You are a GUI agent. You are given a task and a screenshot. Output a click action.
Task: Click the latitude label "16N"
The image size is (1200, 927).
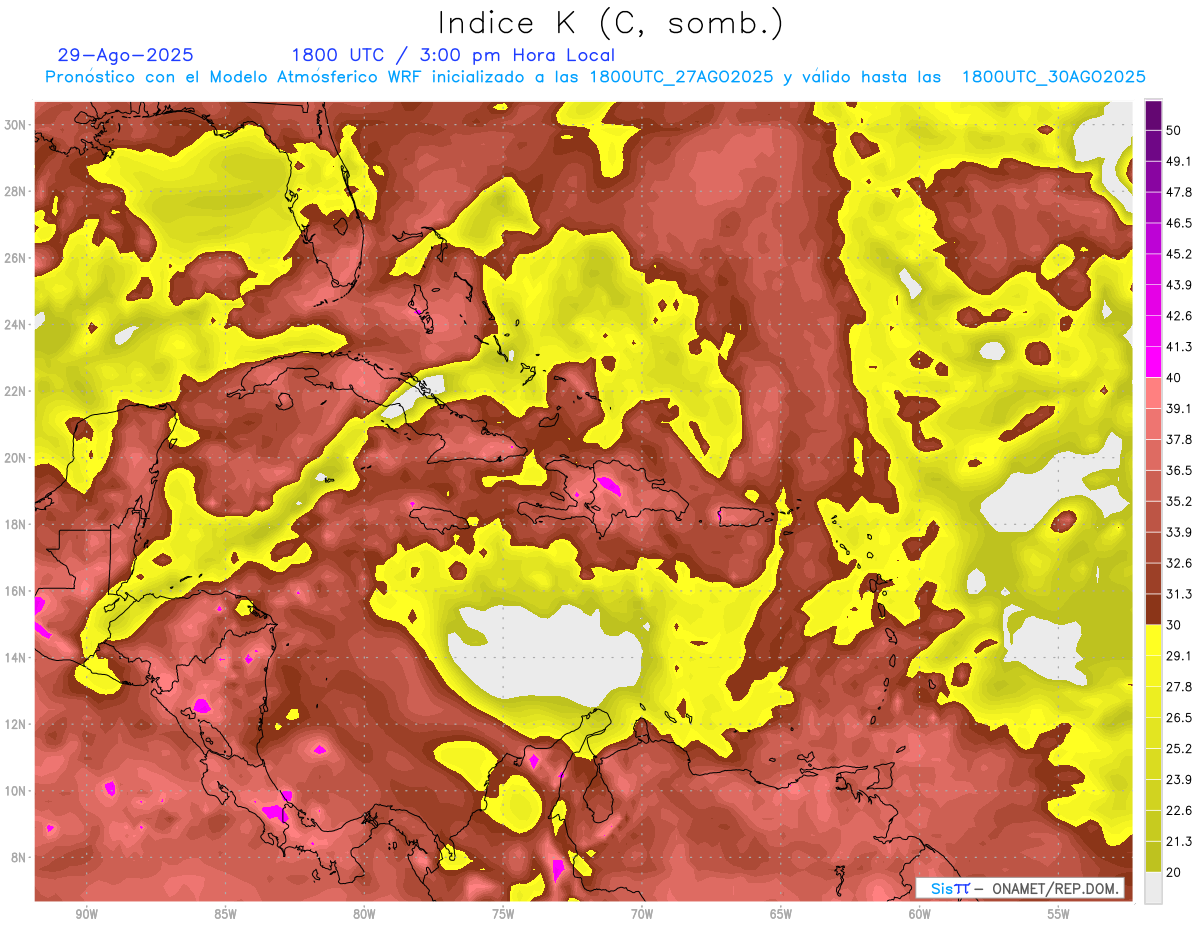pyautogui.click(x=17, y=591)
